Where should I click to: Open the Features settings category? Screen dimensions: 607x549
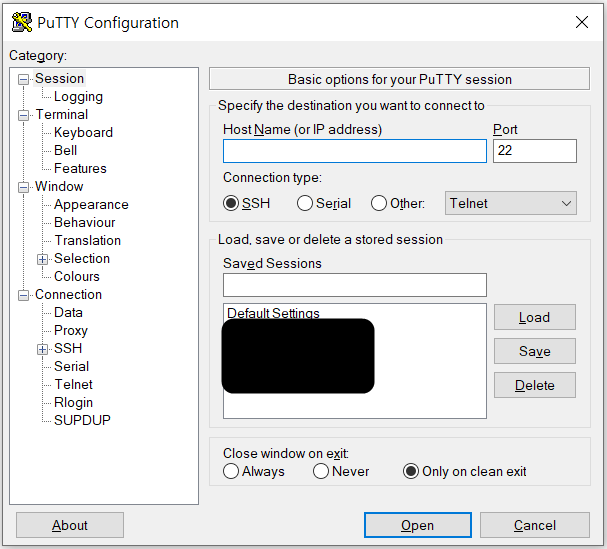(x=80, y=168)
